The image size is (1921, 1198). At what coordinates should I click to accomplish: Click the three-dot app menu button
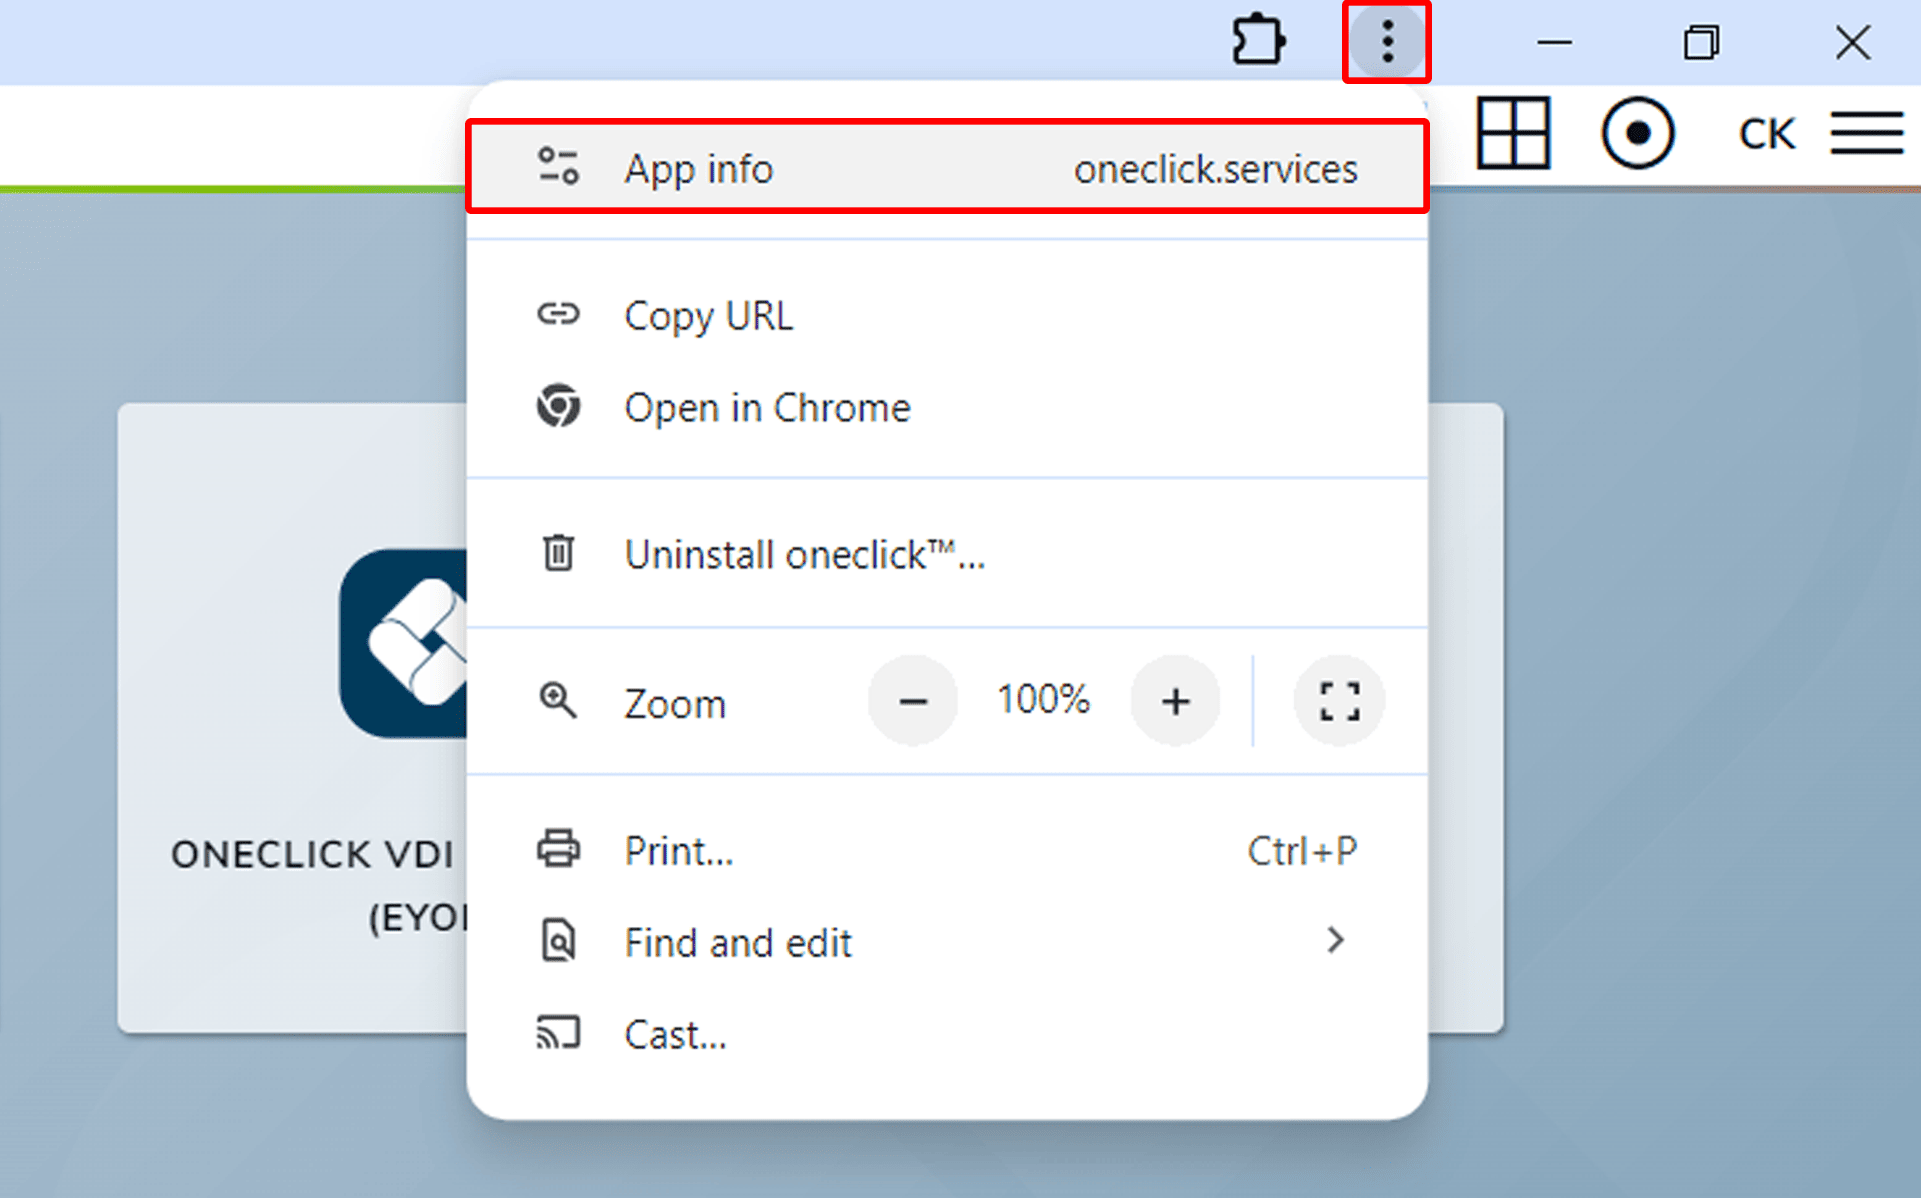click(x=1386, y=42)
